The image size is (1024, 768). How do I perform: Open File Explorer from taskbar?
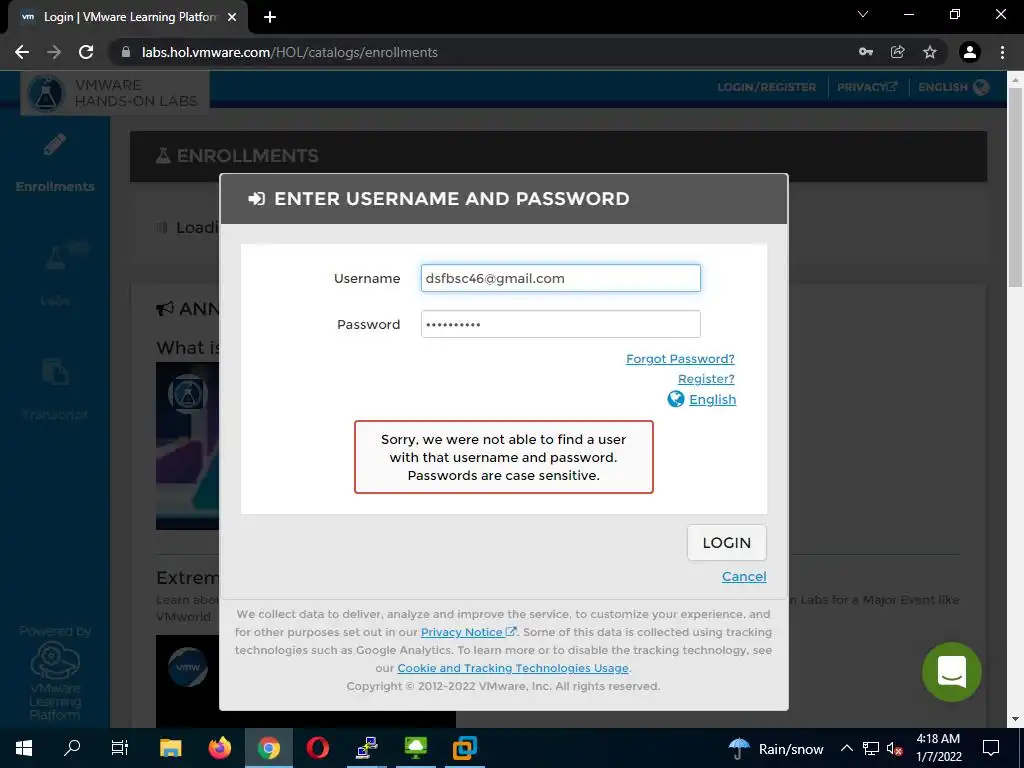pyautogui.click(x=170, y=748)
